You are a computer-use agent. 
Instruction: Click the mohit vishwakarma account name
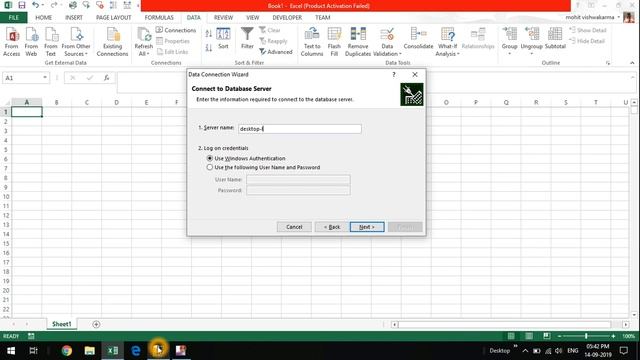coord(589,17)
